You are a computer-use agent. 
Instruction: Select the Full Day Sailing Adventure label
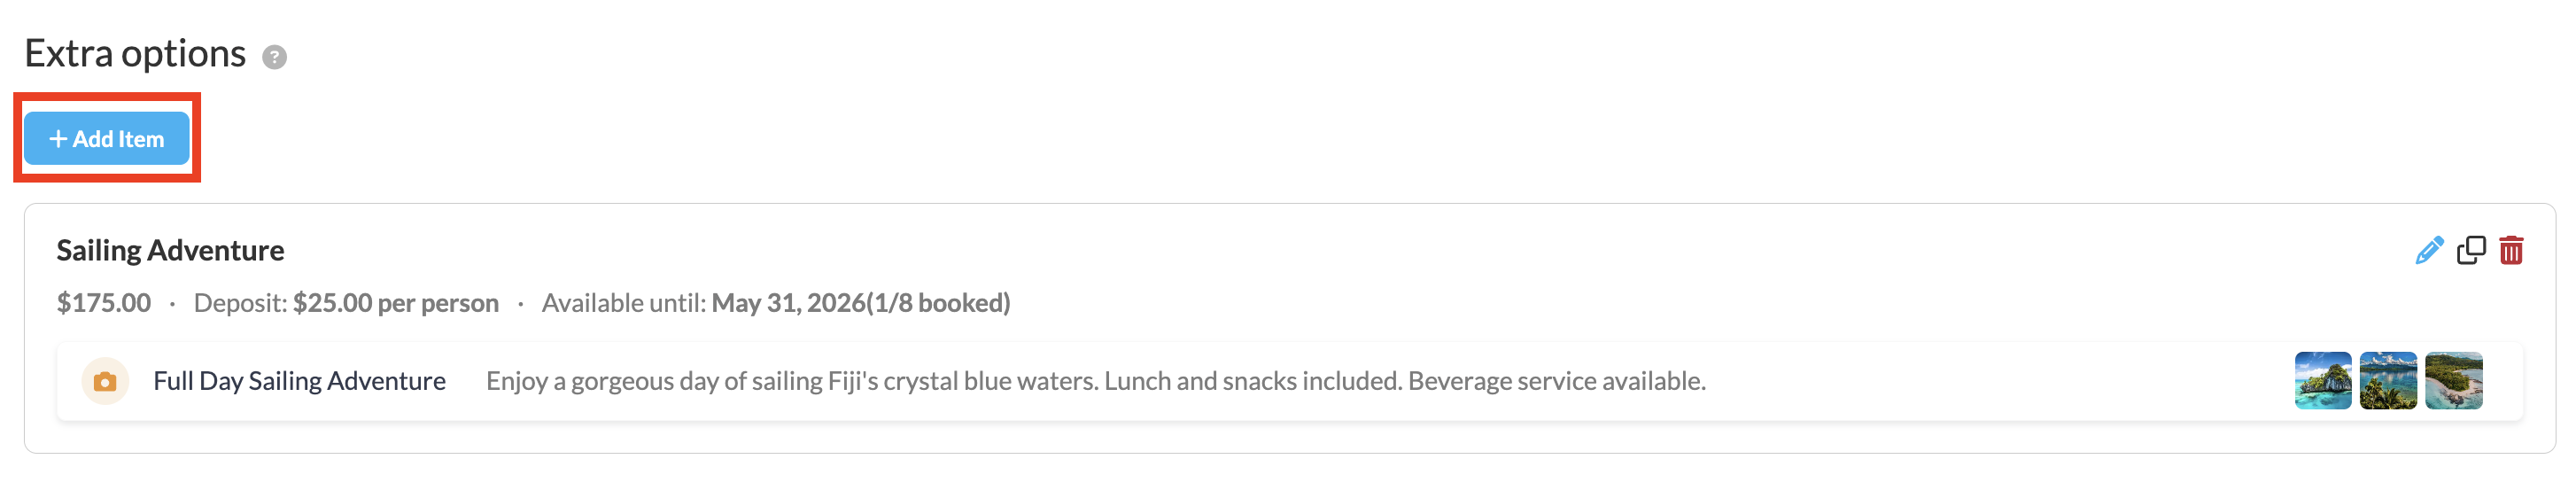(299, 381)
